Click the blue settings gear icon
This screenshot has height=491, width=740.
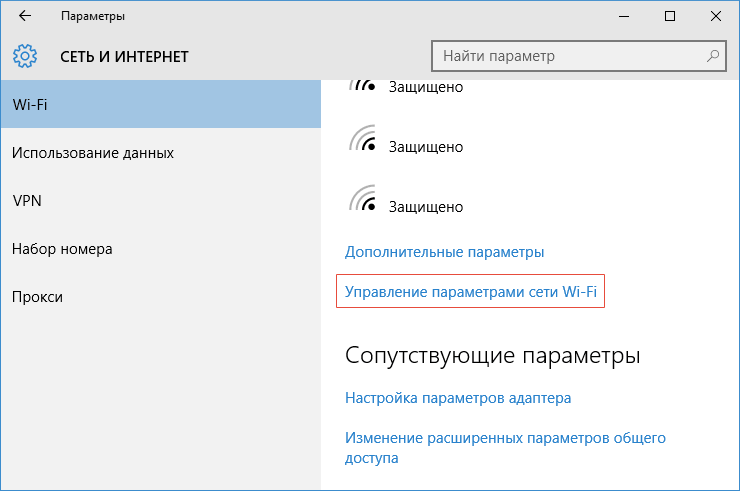(x=25, y=56)
